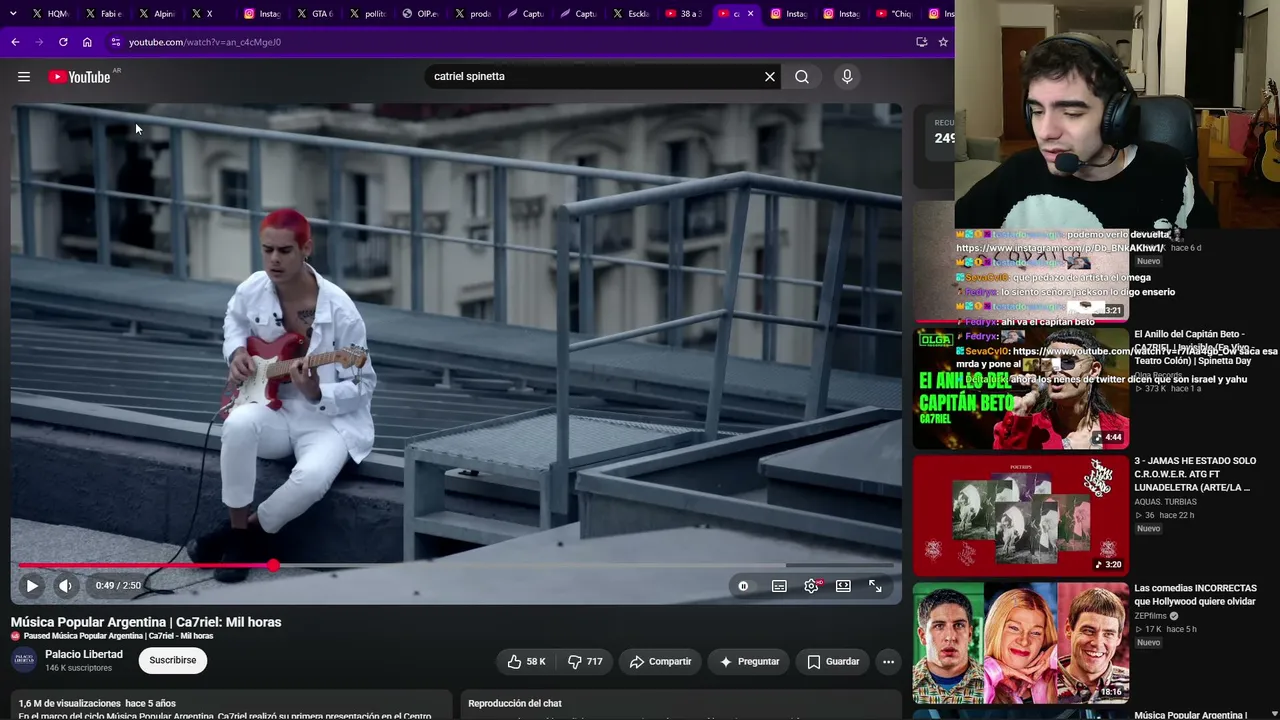This screenshot has width=1280, height=720.
Task: Run the search with the magnifier button
Action: (802, 77)
